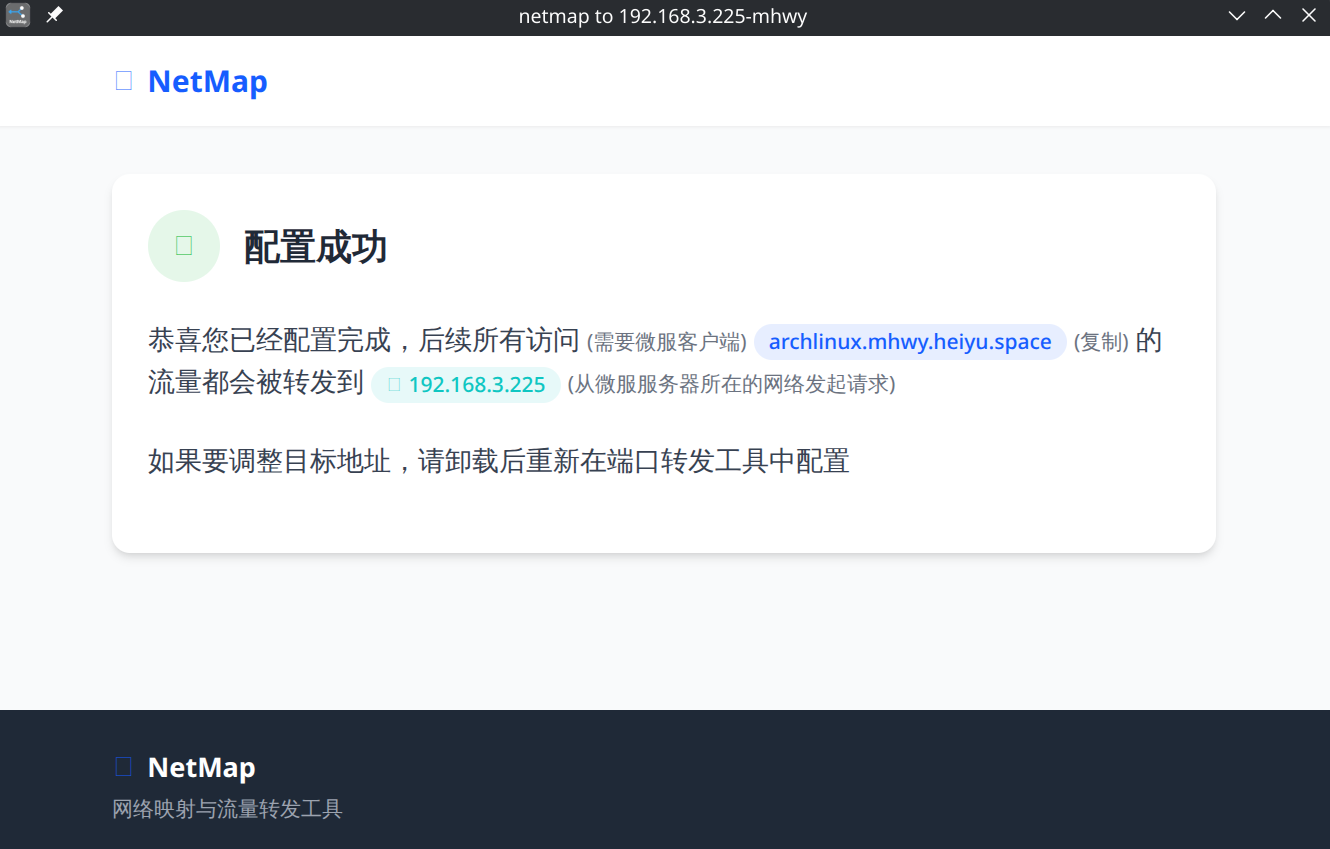Click the footer NetMap logo icon
This screenshot has width=1330, height=849.
coord(124,767)
